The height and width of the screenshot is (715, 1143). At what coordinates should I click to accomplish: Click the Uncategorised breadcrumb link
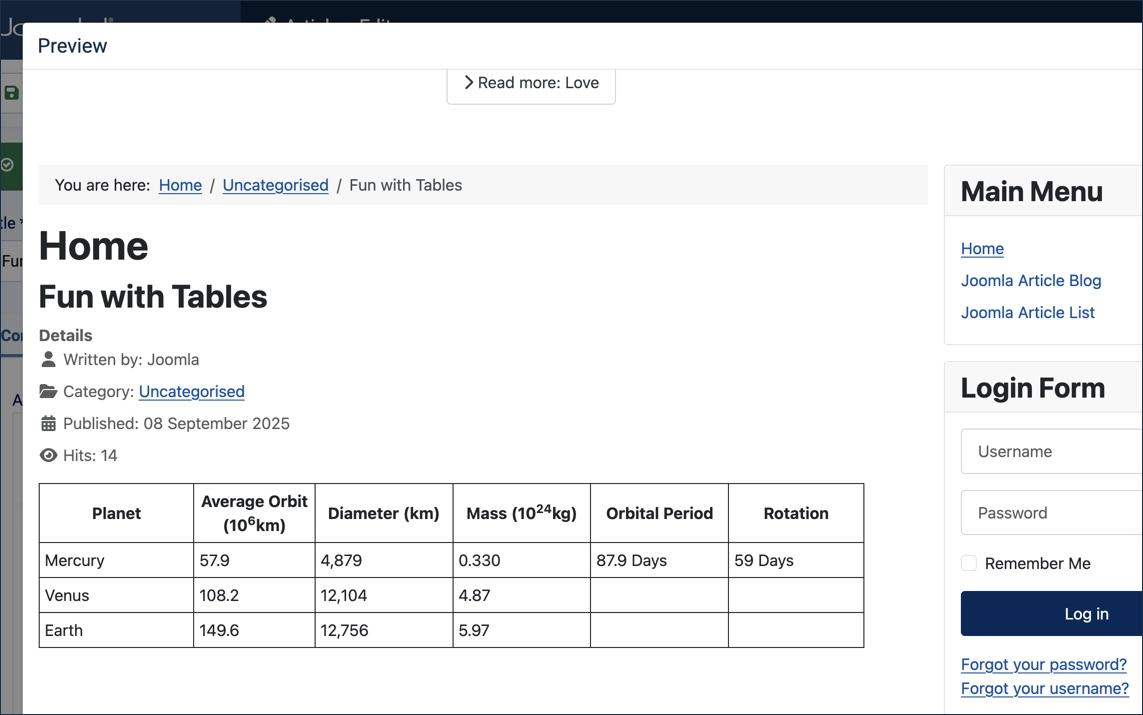(275, 185)
